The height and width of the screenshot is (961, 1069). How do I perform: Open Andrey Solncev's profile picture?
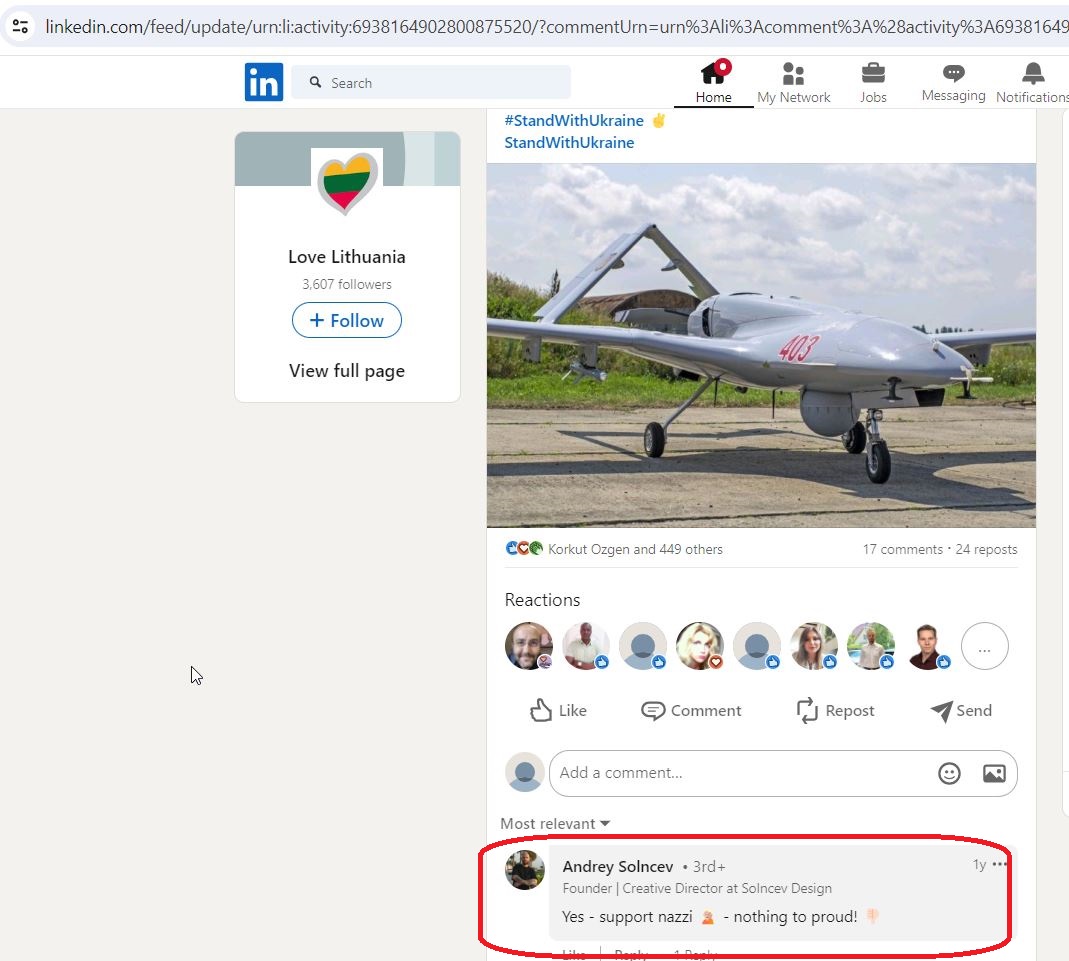pos(525,870)
